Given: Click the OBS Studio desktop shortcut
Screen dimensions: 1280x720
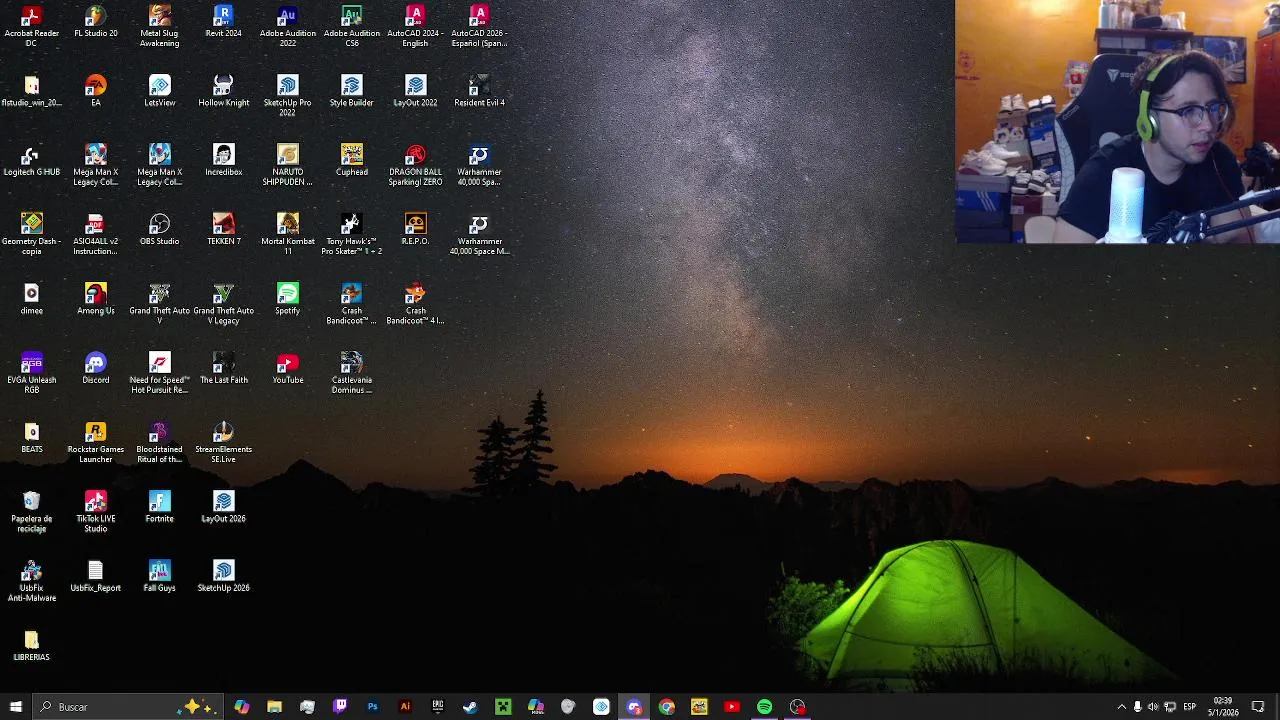Looking at the screenshot, I should 159,230.
